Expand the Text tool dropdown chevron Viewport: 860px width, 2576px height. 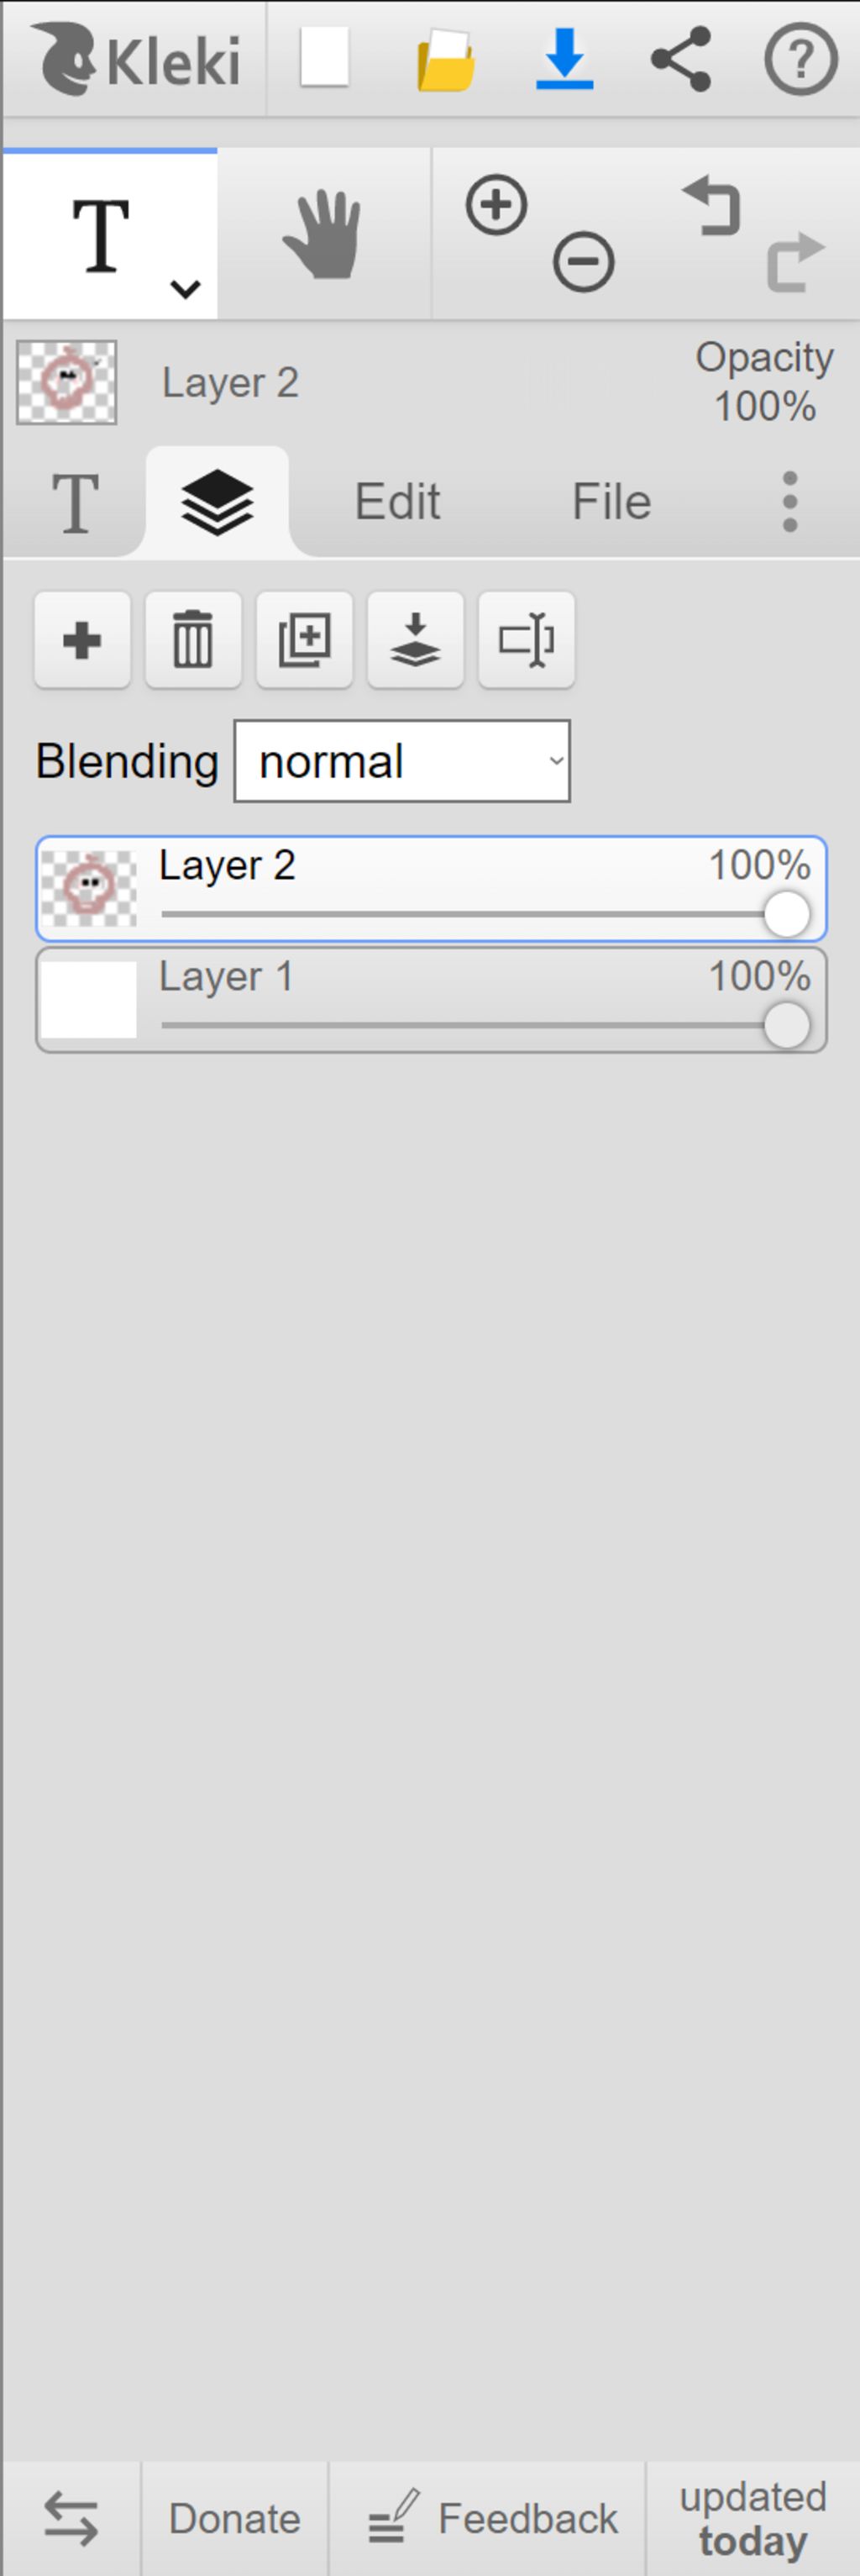186,289
